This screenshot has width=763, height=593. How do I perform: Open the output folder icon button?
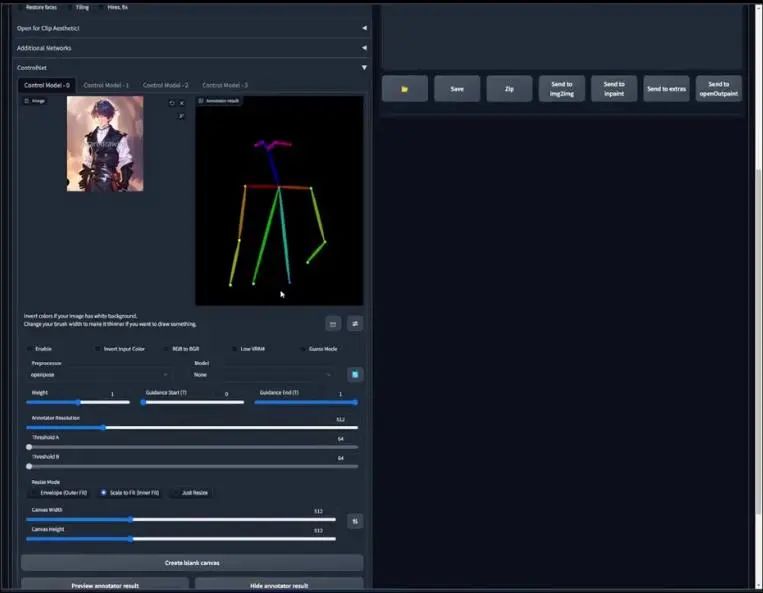coord(405,89)
